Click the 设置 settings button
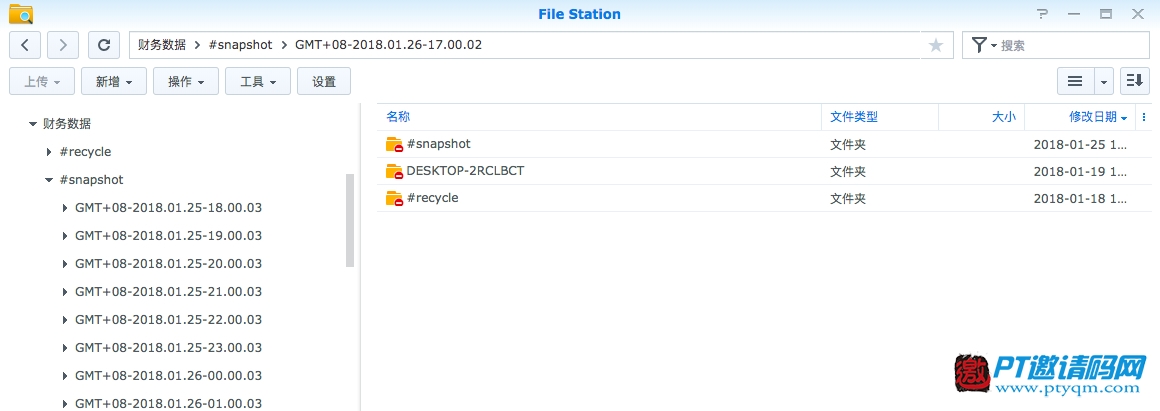This screenshot has height=411, width=1160. point(324,81)
